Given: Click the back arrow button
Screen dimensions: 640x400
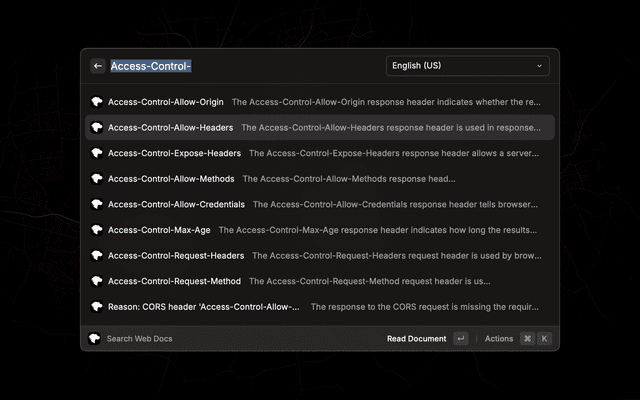Looking at the screenshot, I should point(98,66).
